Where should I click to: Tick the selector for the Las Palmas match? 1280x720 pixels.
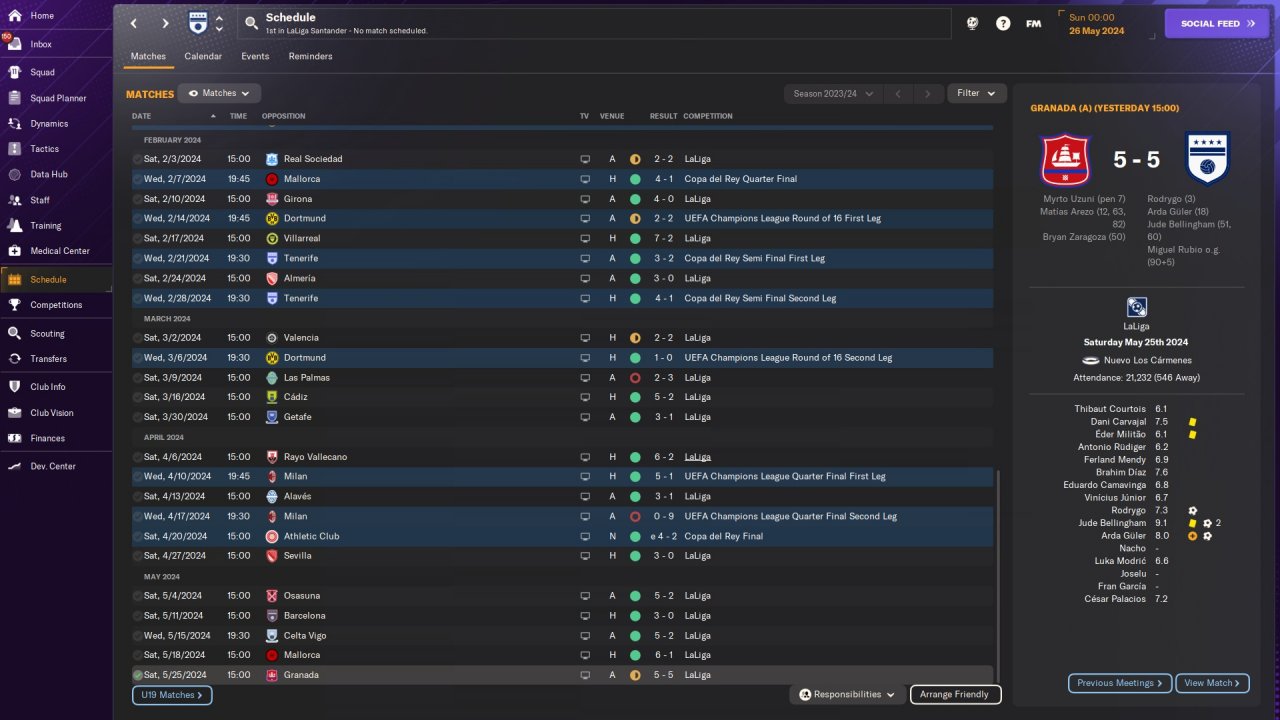click(138, 378)
